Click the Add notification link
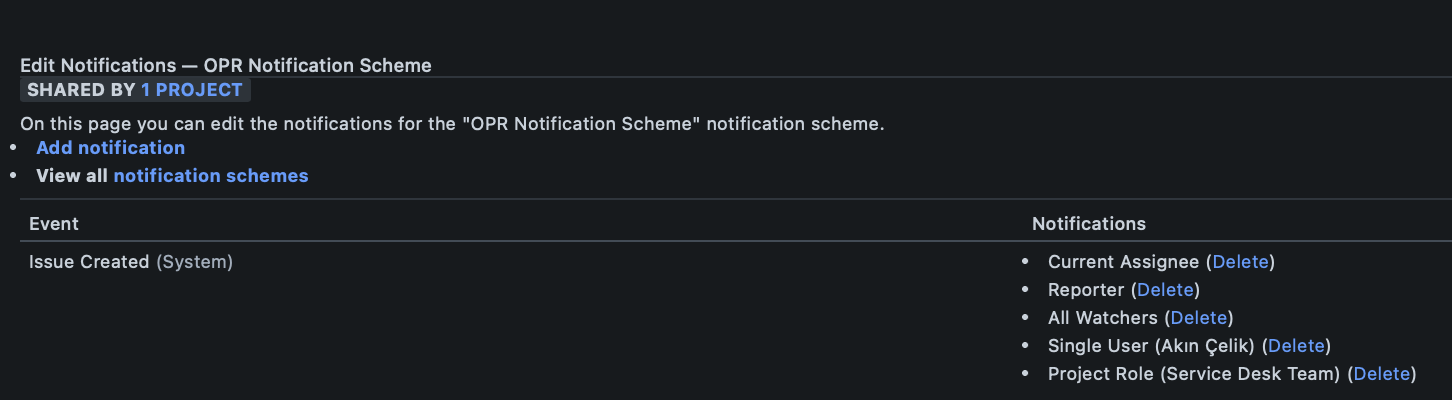The image size is (1452, 400). pyautogui.click(x=111, y=148)
